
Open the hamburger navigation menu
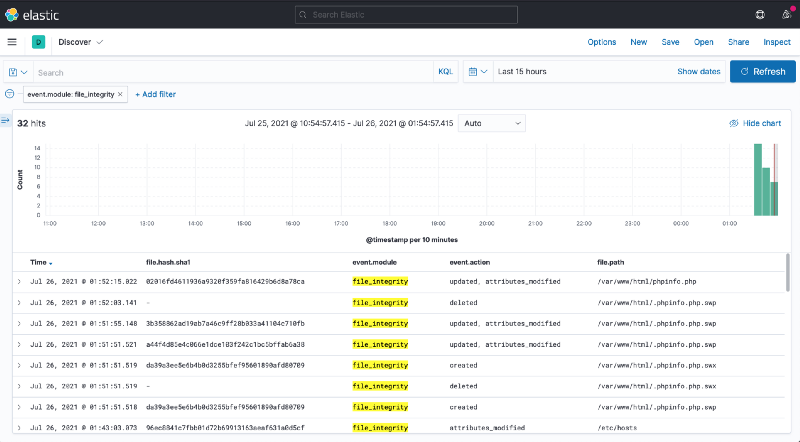click(x=12, y=42)
